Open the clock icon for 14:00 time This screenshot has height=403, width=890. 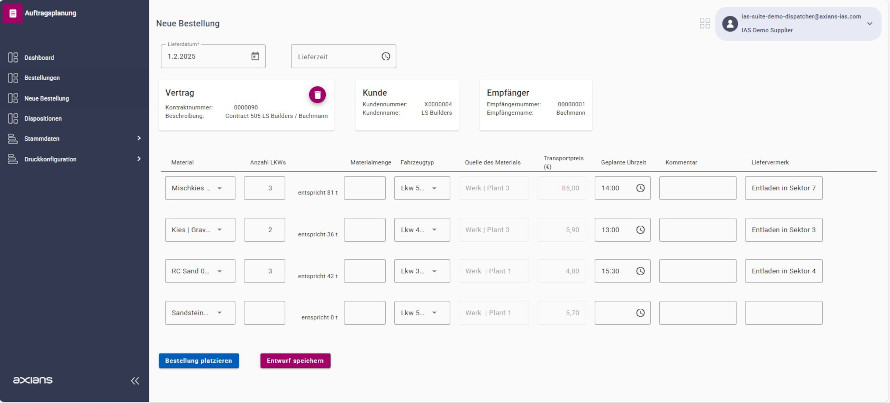click(x=640, y=188)
